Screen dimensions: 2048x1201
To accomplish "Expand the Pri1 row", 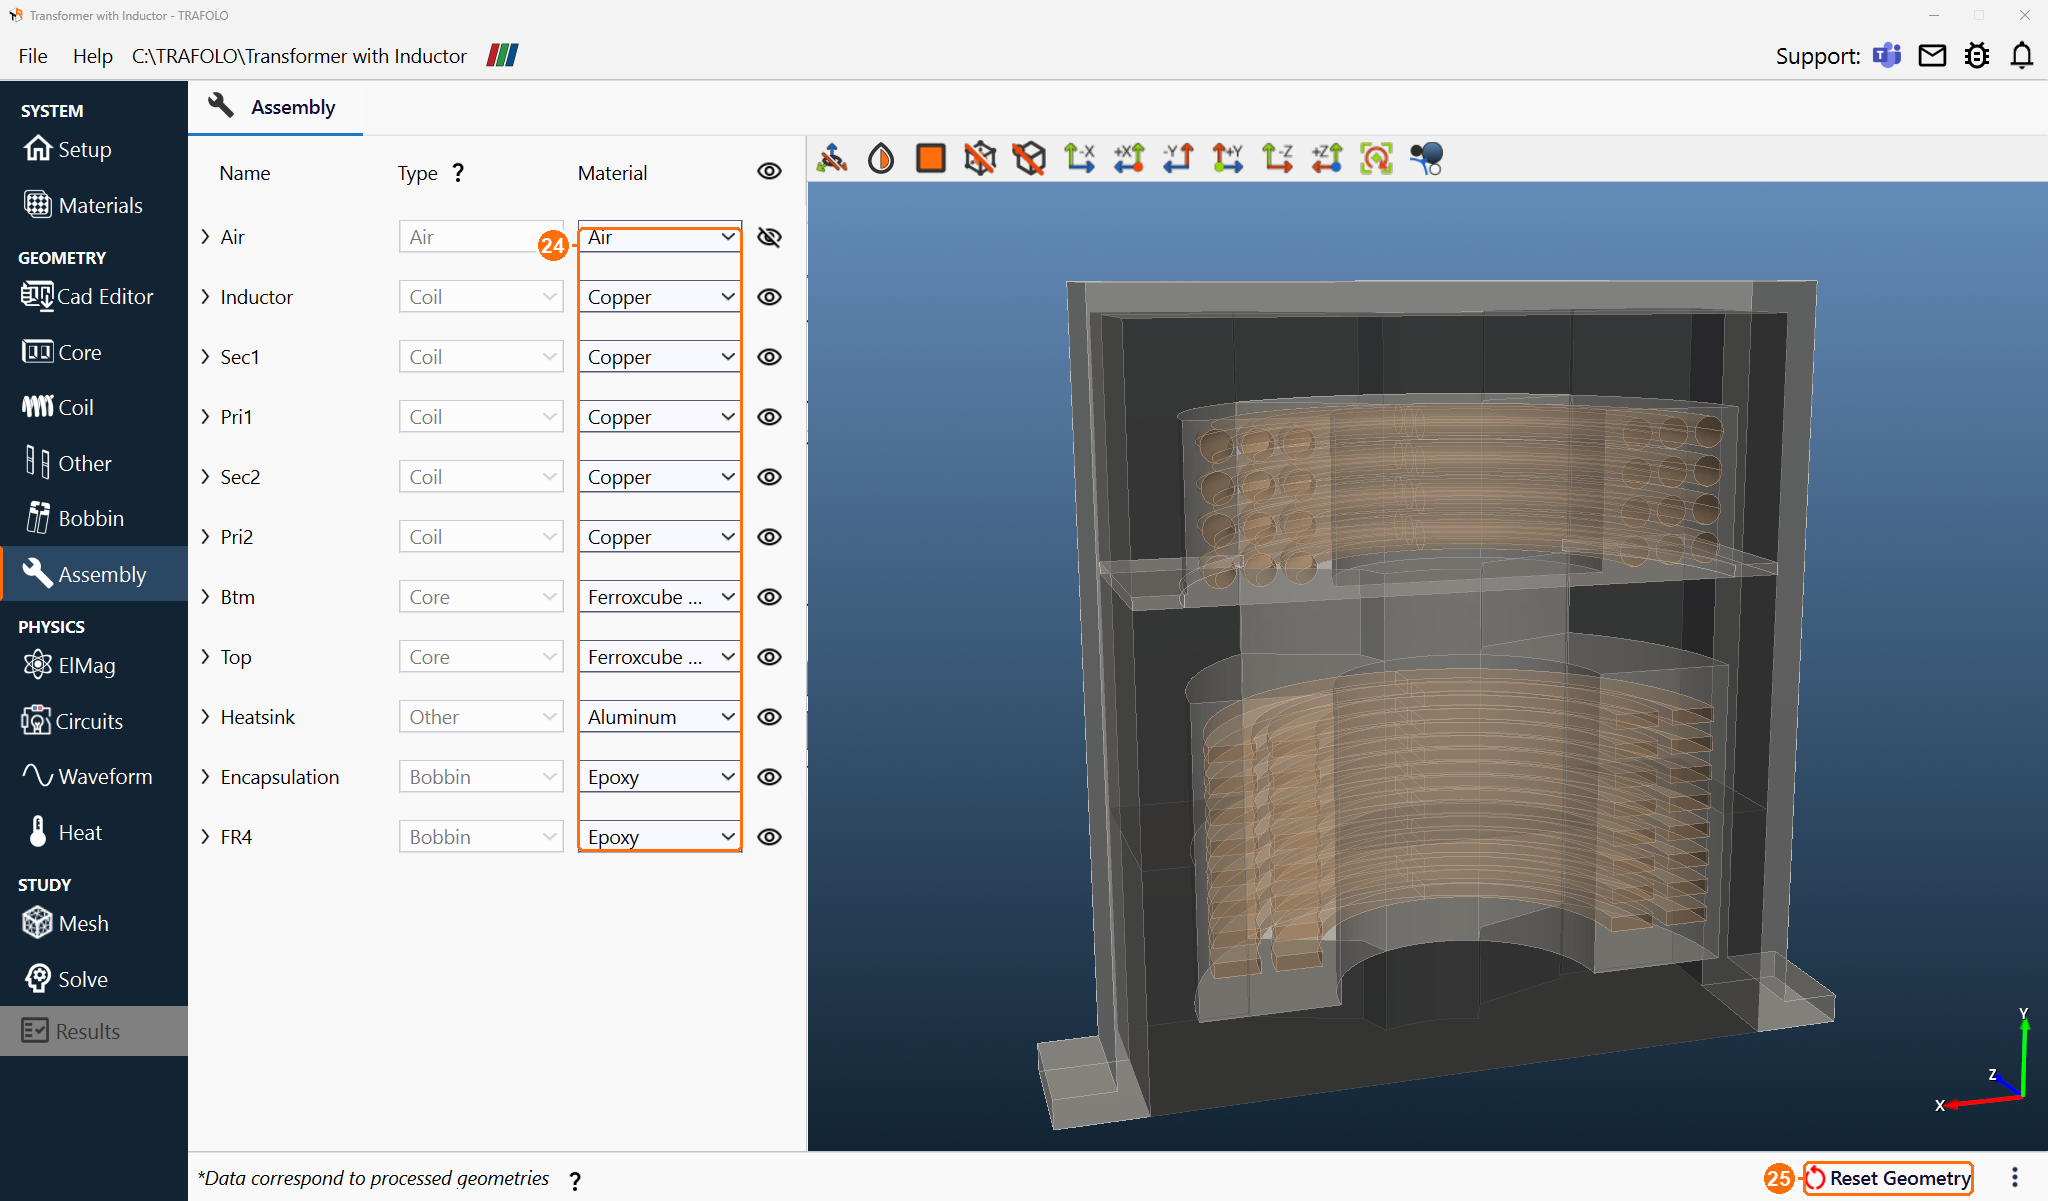I will pyautogui.click(x=205, y=417).
